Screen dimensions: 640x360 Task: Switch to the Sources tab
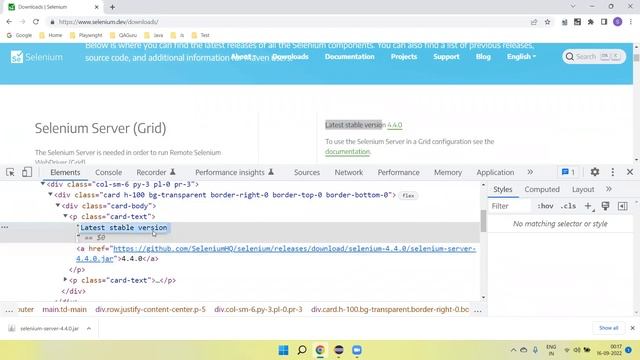coord(307,172)
